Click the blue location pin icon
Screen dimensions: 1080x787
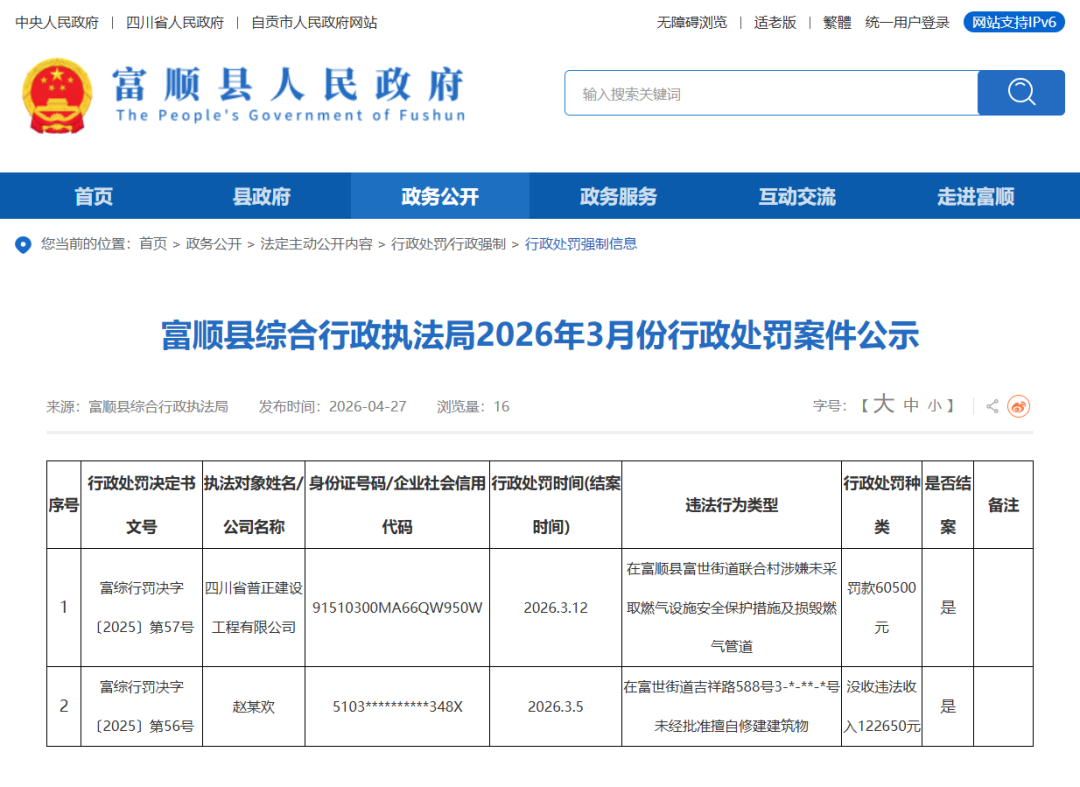(23, 244)
